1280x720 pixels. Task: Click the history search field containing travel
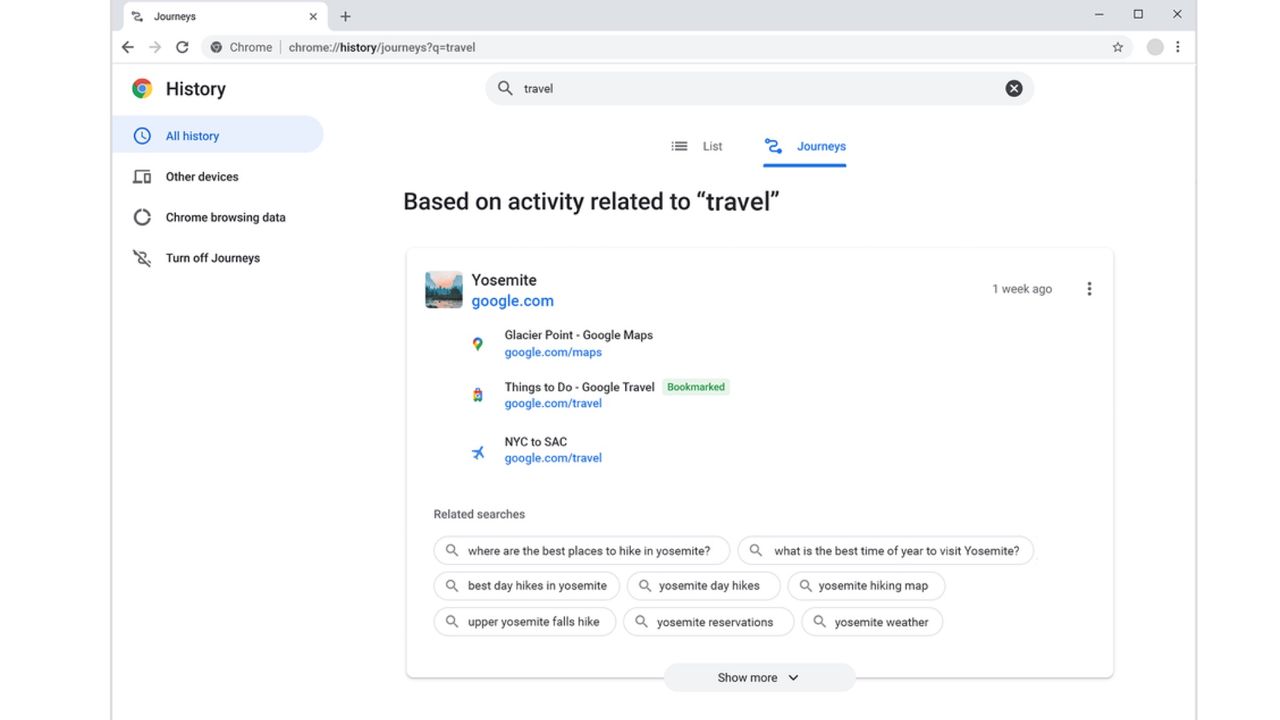click(759, 89)
